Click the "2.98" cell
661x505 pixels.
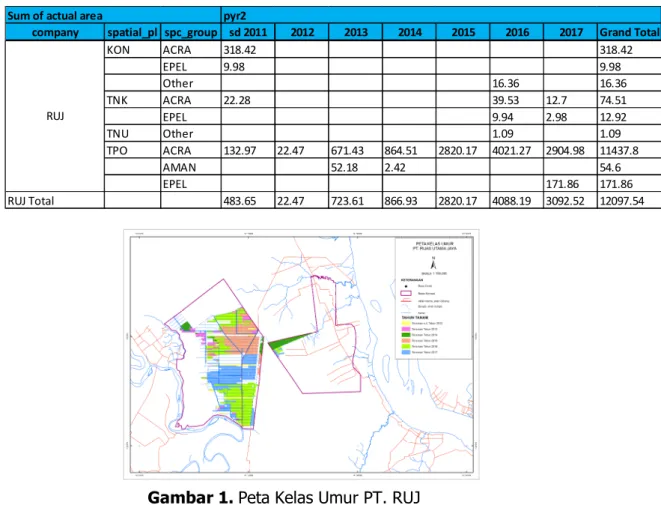tap(570, 117)
